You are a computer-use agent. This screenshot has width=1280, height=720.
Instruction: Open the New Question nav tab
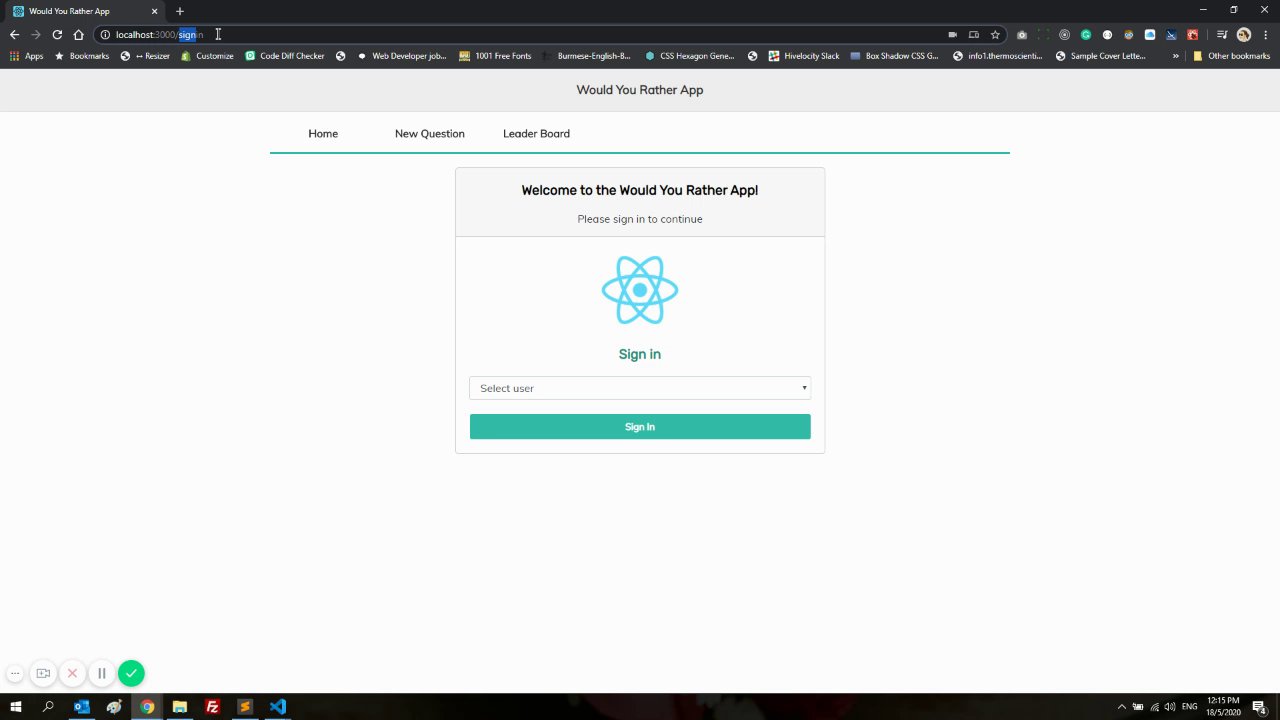[x=430, y=134]
